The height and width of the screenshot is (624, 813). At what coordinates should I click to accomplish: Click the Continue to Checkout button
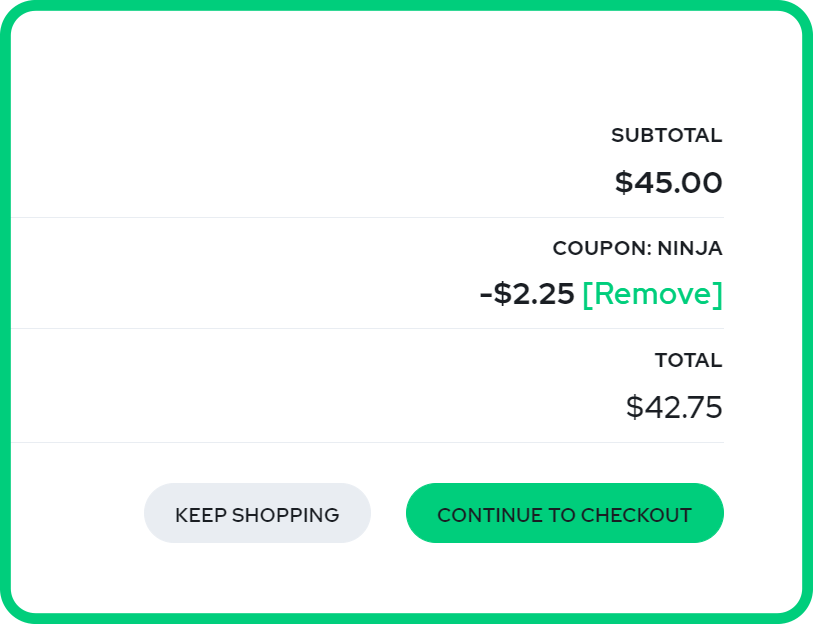[564, 514]
